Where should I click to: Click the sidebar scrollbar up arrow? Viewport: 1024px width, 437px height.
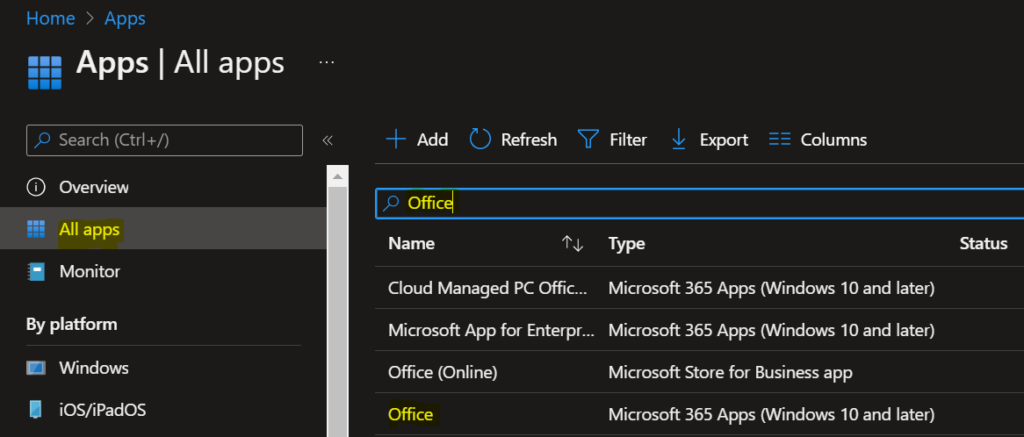click(338, 176)
